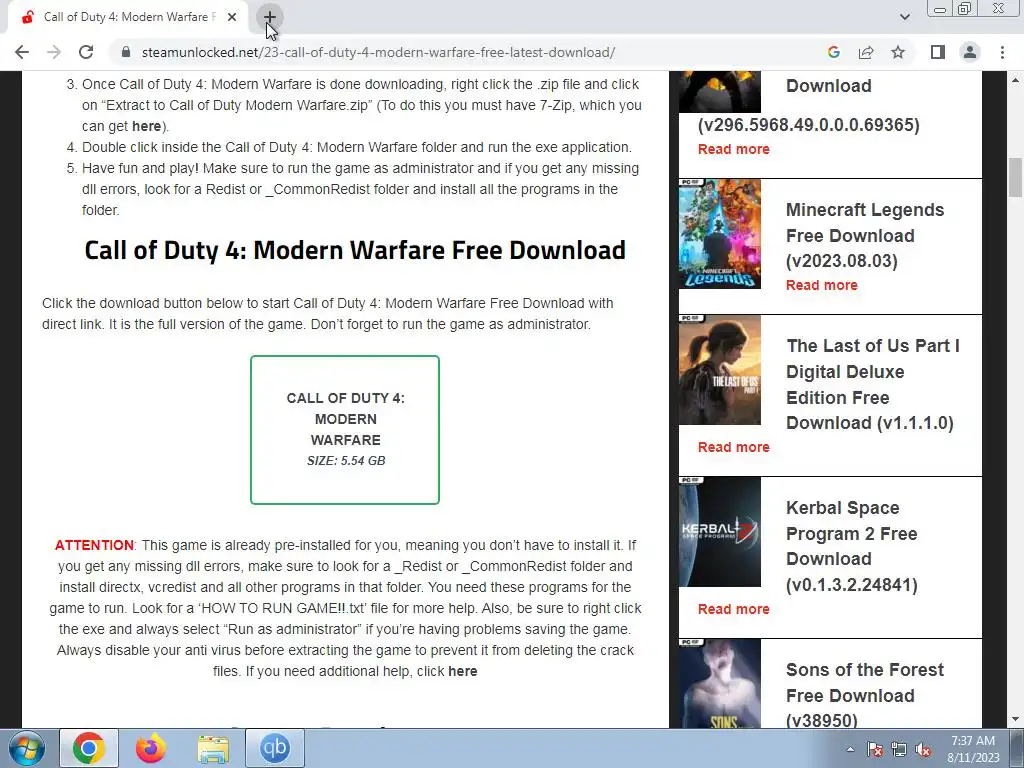This screenshot has width=1024, height=768.
Task: Go forward in browser history
Action: tap(54, 52)
